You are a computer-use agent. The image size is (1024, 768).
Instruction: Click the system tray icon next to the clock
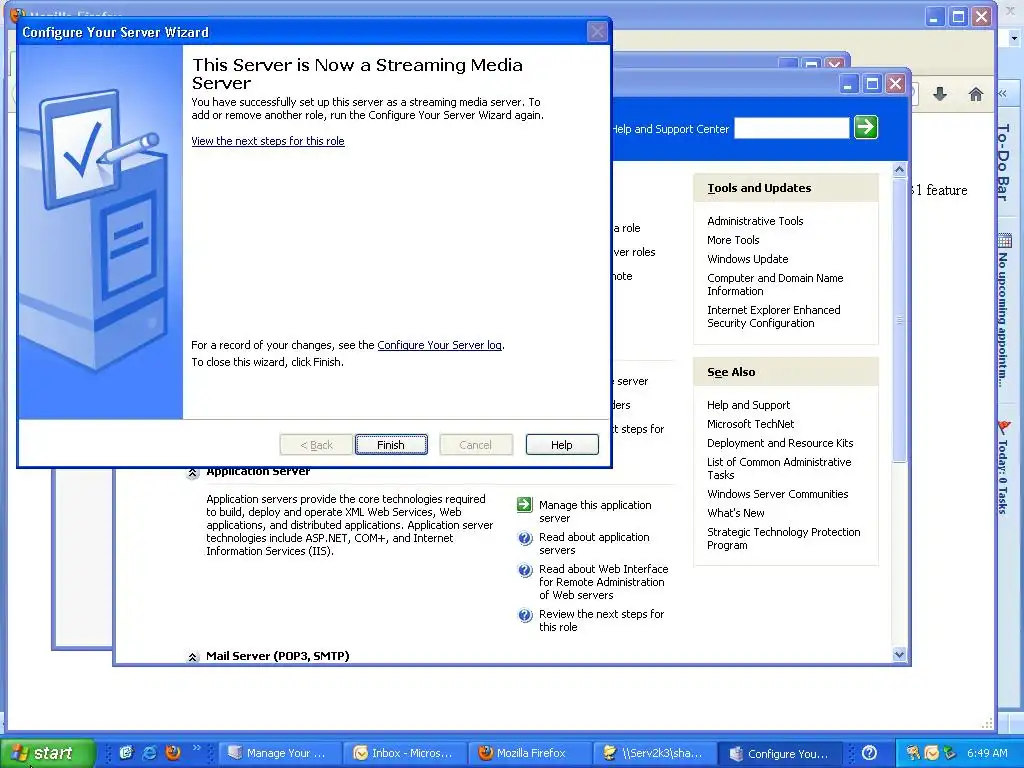[x=950, y=753]
